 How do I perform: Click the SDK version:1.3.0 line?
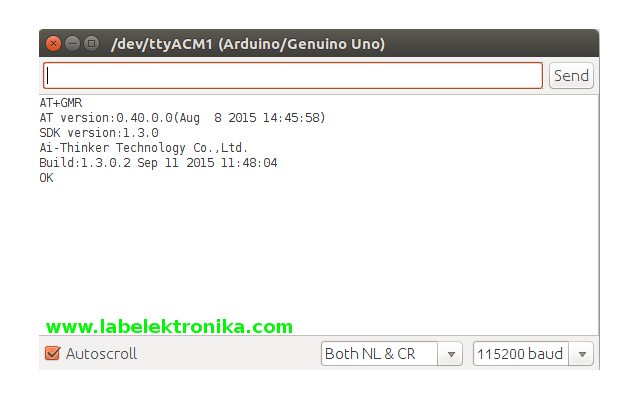click(99, 133)
